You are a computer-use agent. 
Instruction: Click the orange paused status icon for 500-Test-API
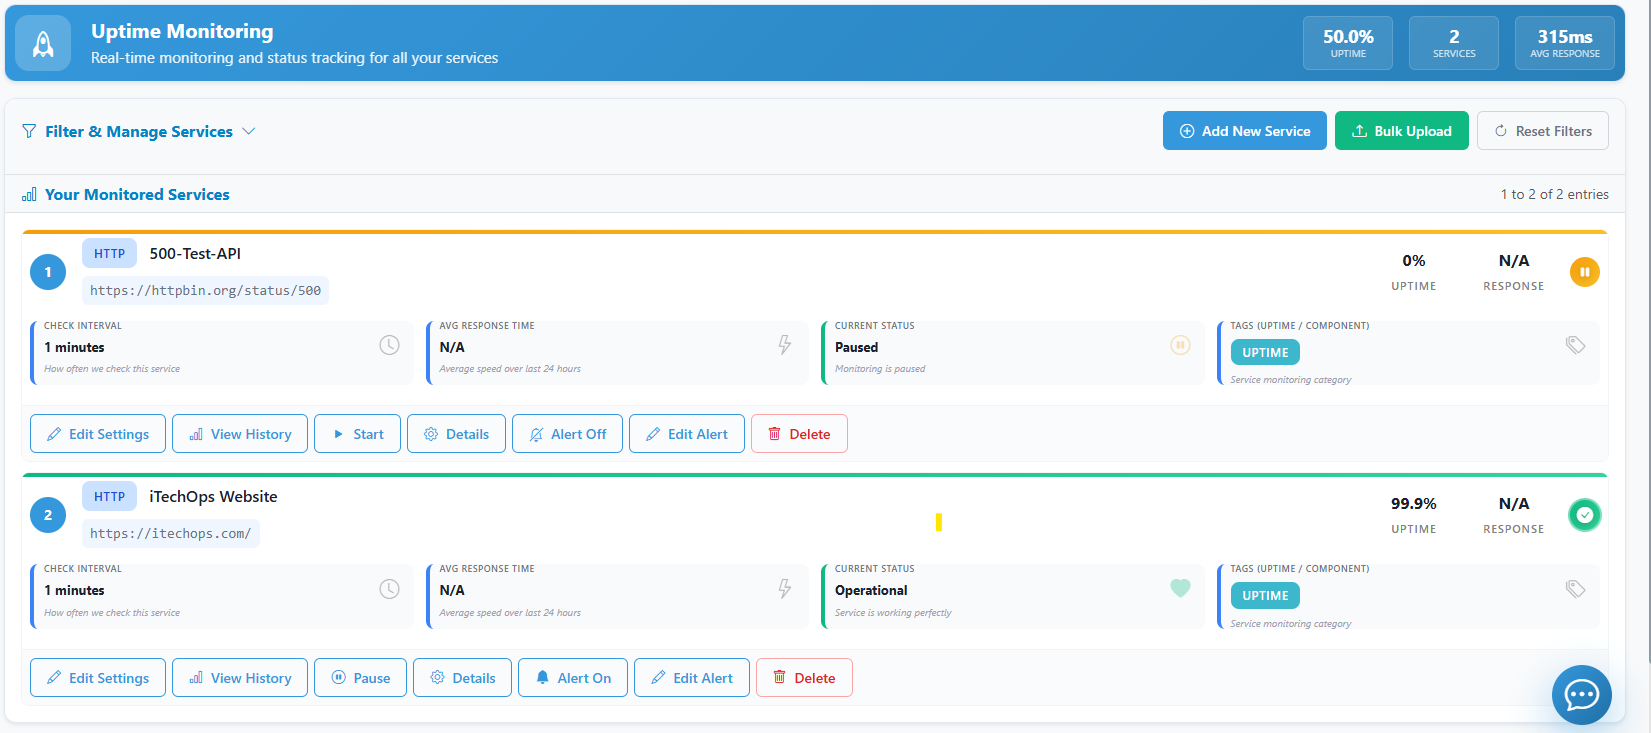coord(1584,272)
